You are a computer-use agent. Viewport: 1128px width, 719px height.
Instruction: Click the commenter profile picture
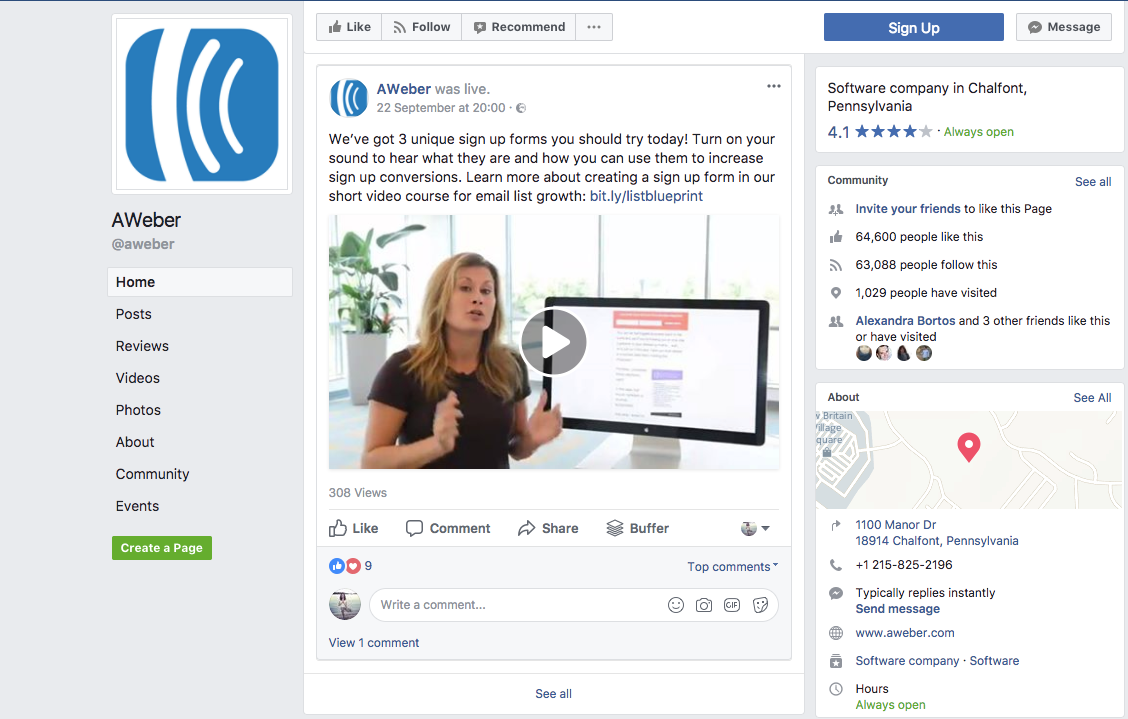tap(345, 605)
